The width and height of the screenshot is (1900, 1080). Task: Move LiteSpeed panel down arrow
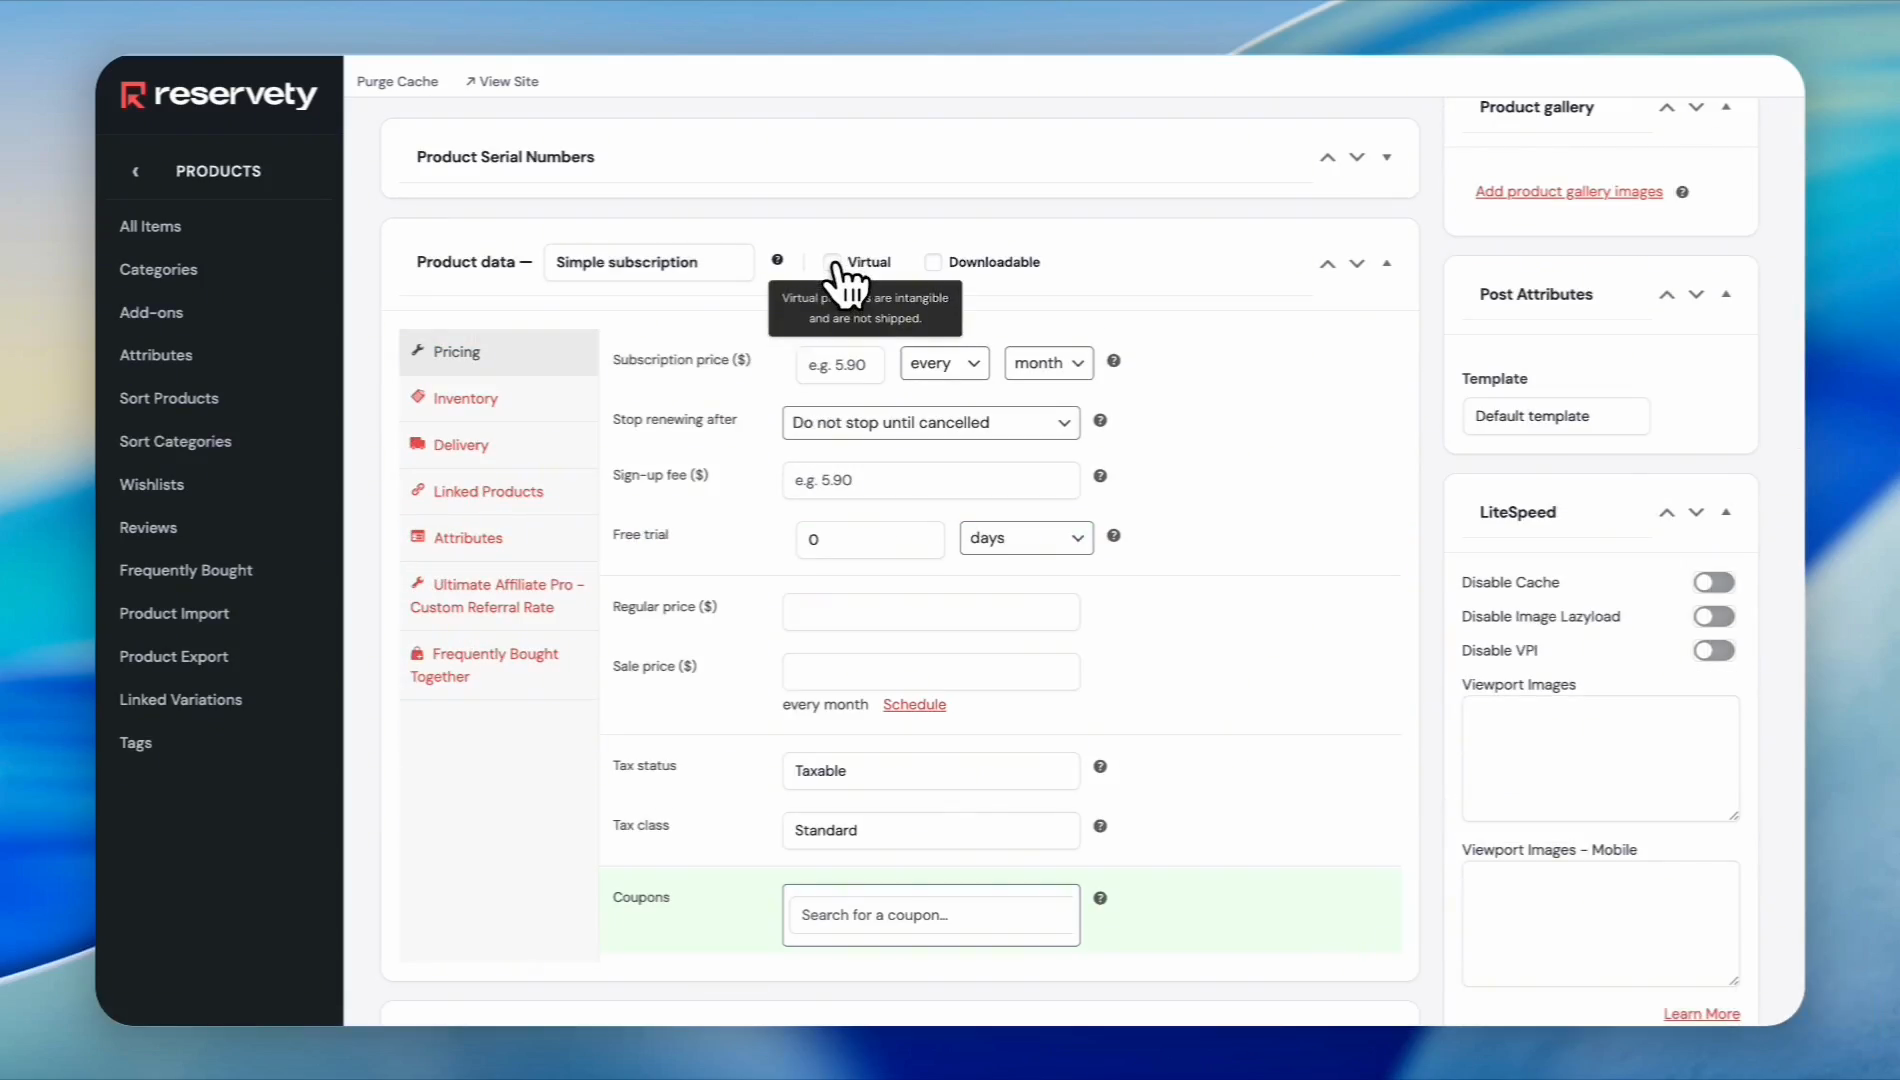click(x=1696, y=512)
